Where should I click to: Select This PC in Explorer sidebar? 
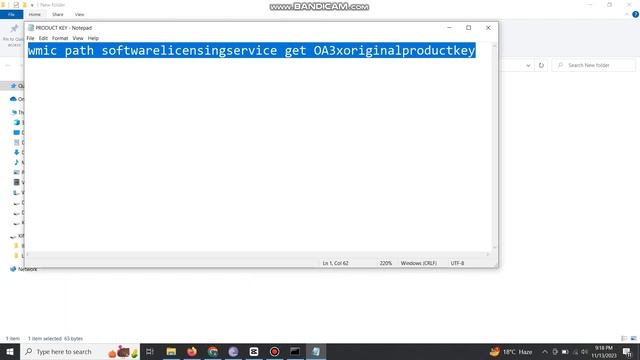coord(15,112)
